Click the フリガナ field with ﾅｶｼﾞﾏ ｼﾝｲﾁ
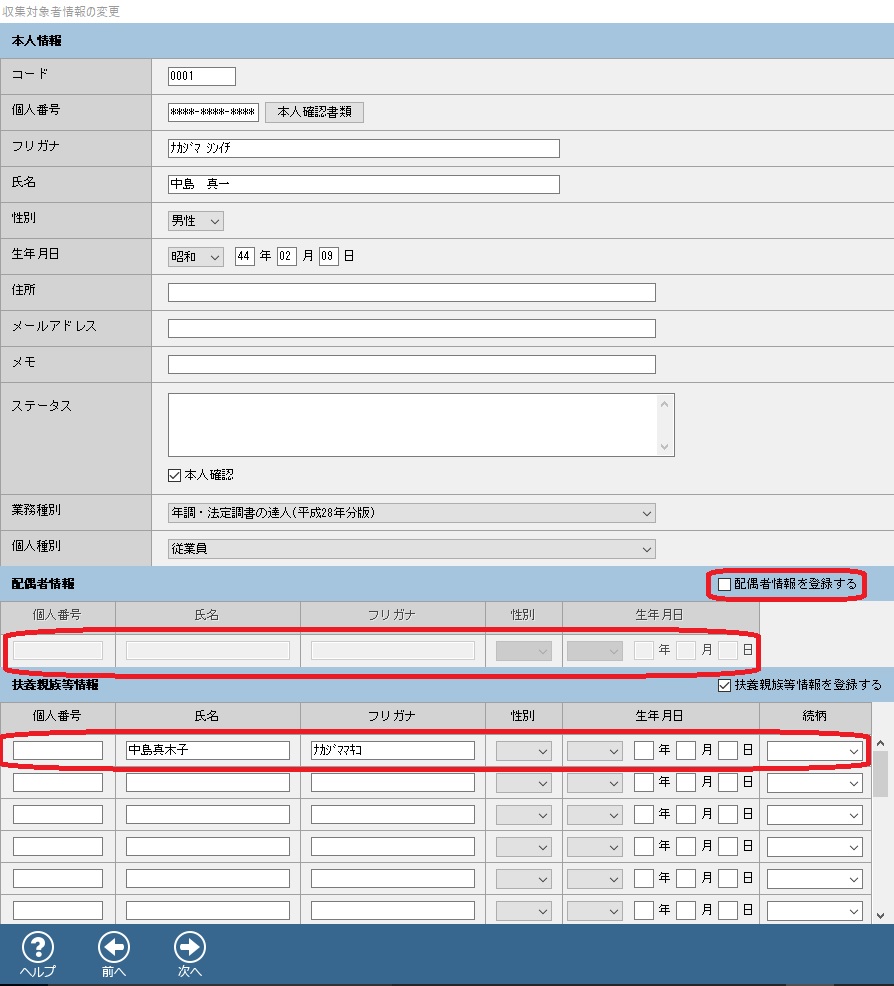The image size is (894, 986). tap(363, 148)
